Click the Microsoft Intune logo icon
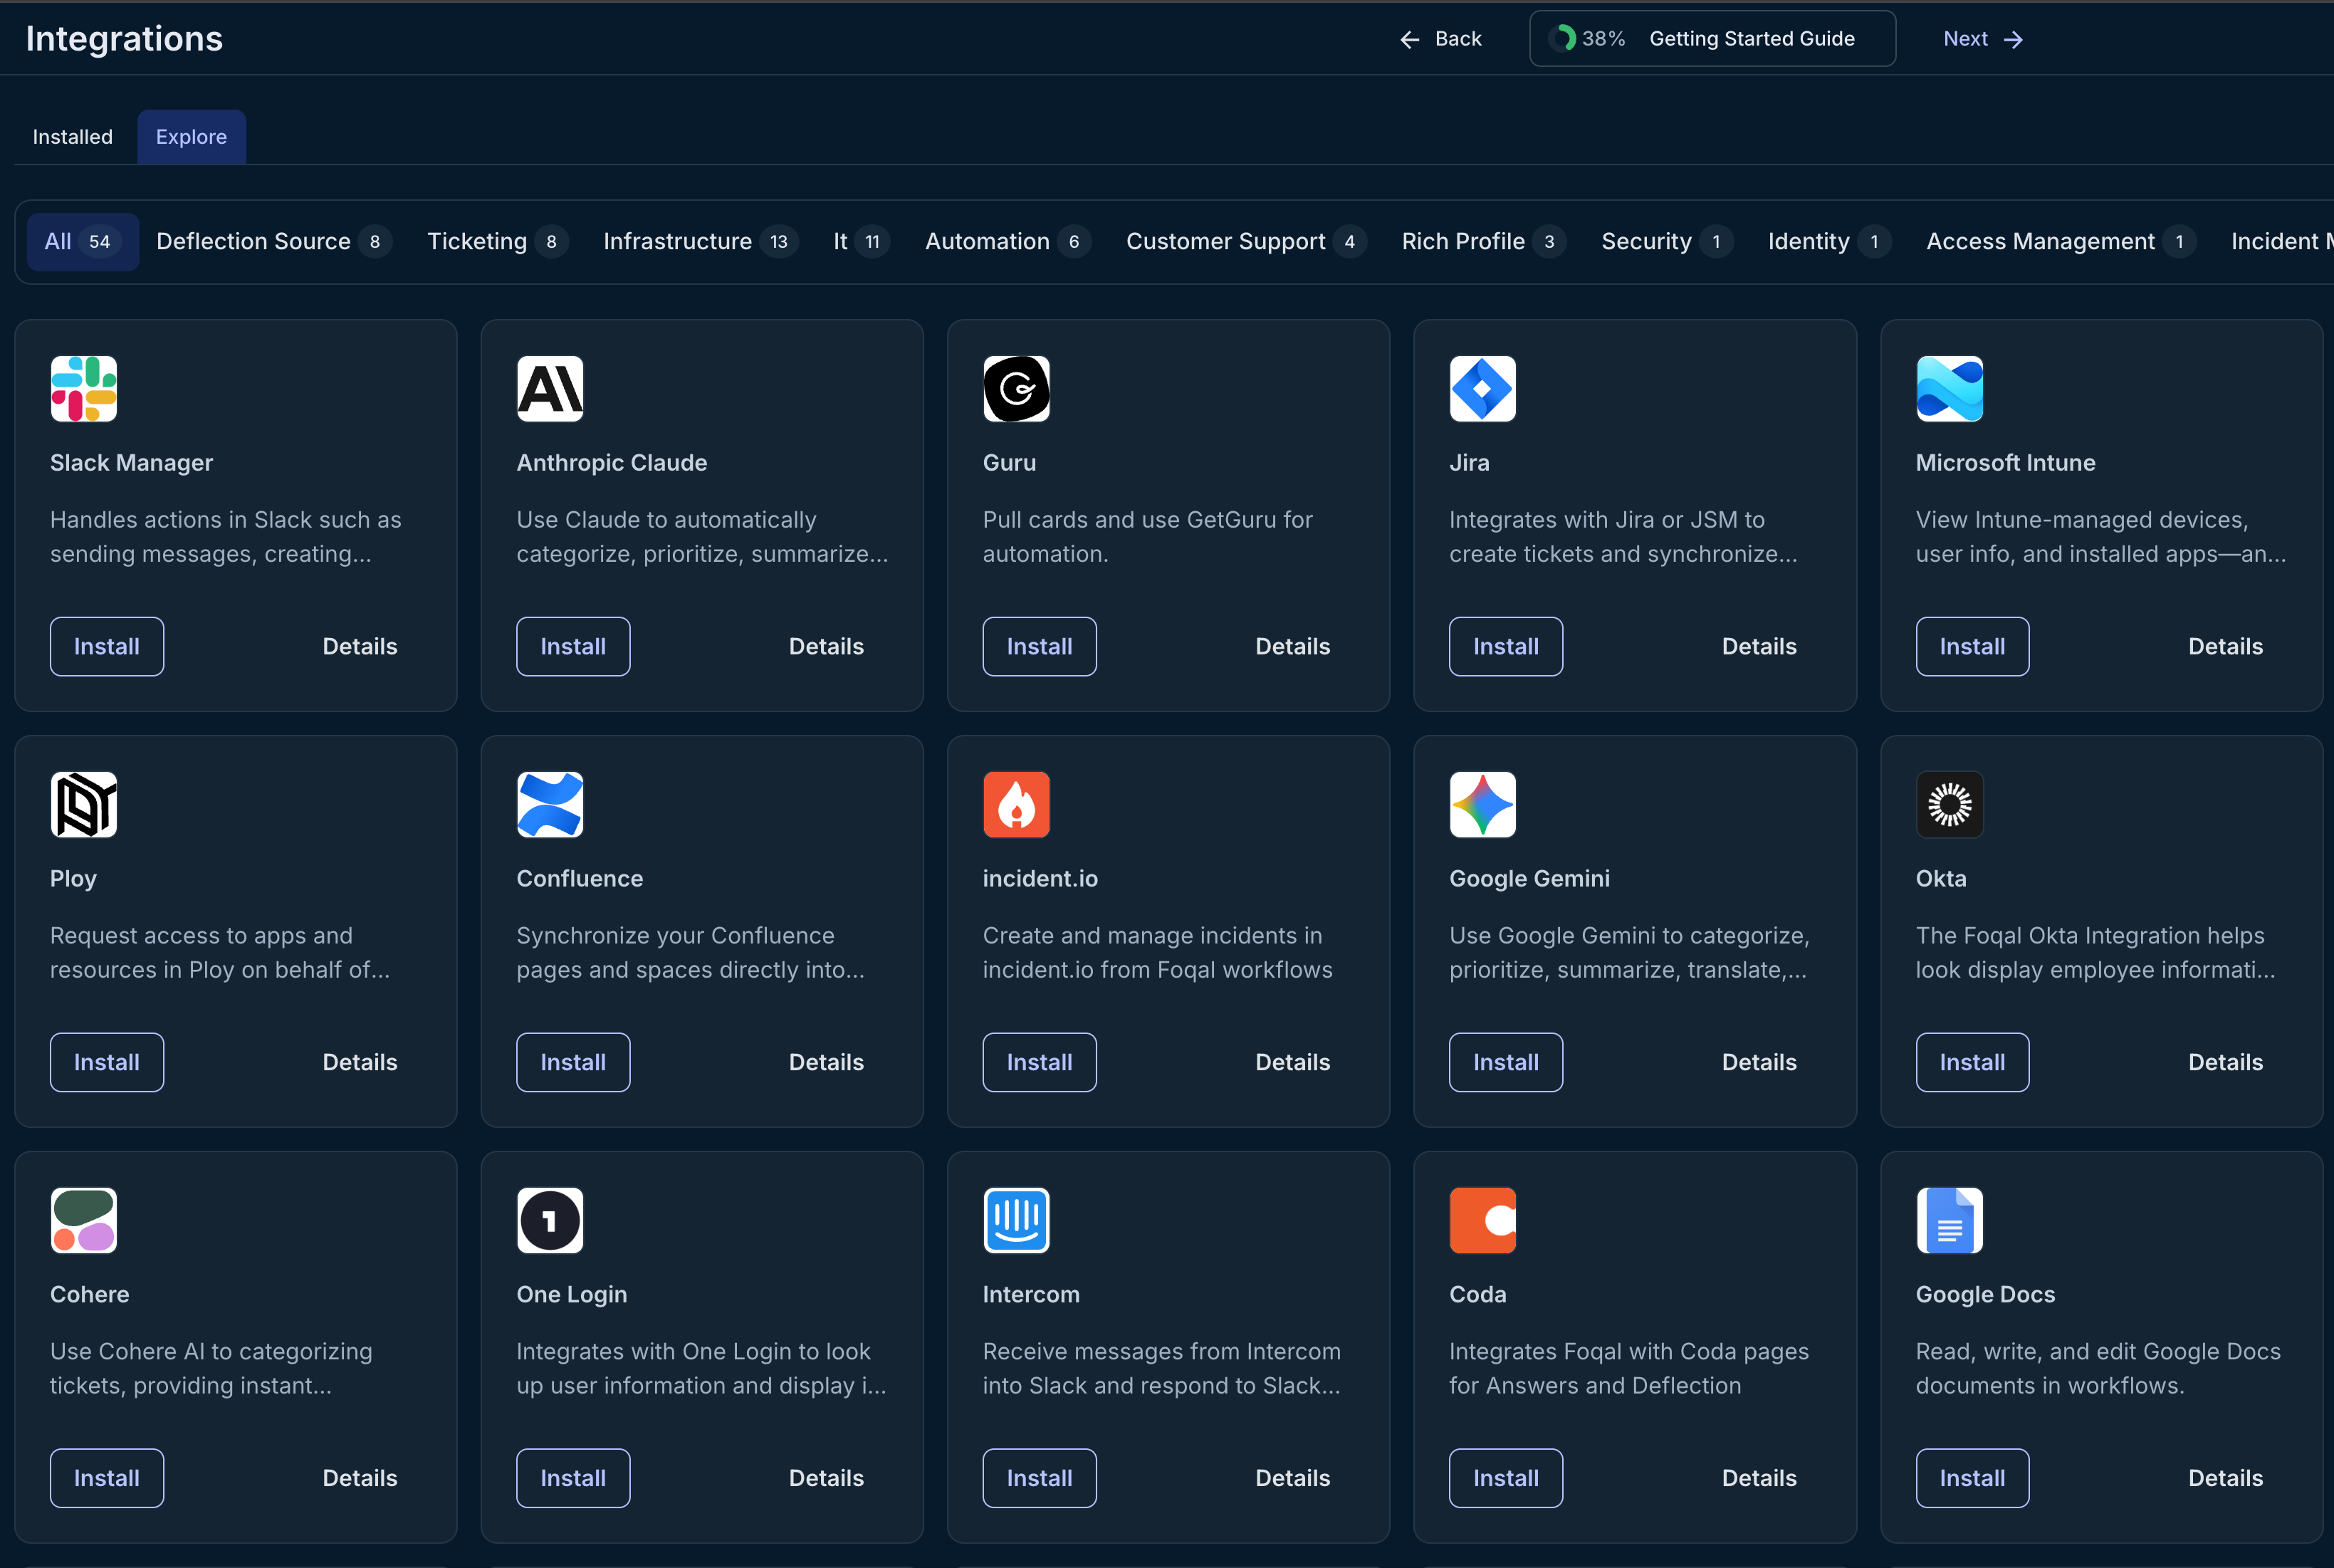This screenshot has width=2334, height=1568. click(1949, 389)
